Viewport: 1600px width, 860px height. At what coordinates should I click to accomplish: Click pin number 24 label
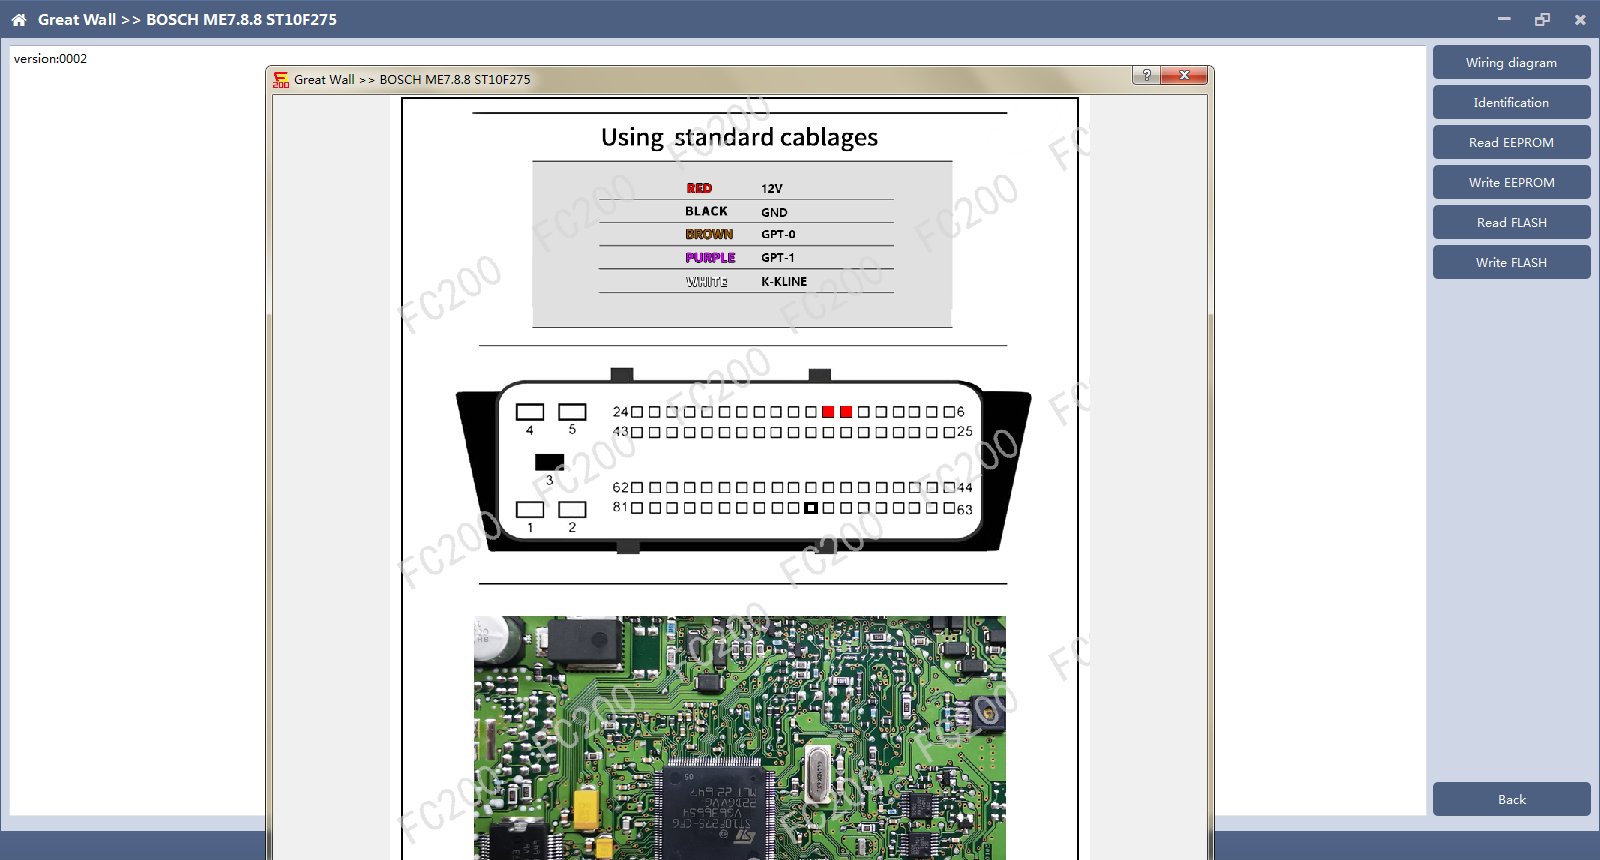pyautogui.click(x=620, y=412)
